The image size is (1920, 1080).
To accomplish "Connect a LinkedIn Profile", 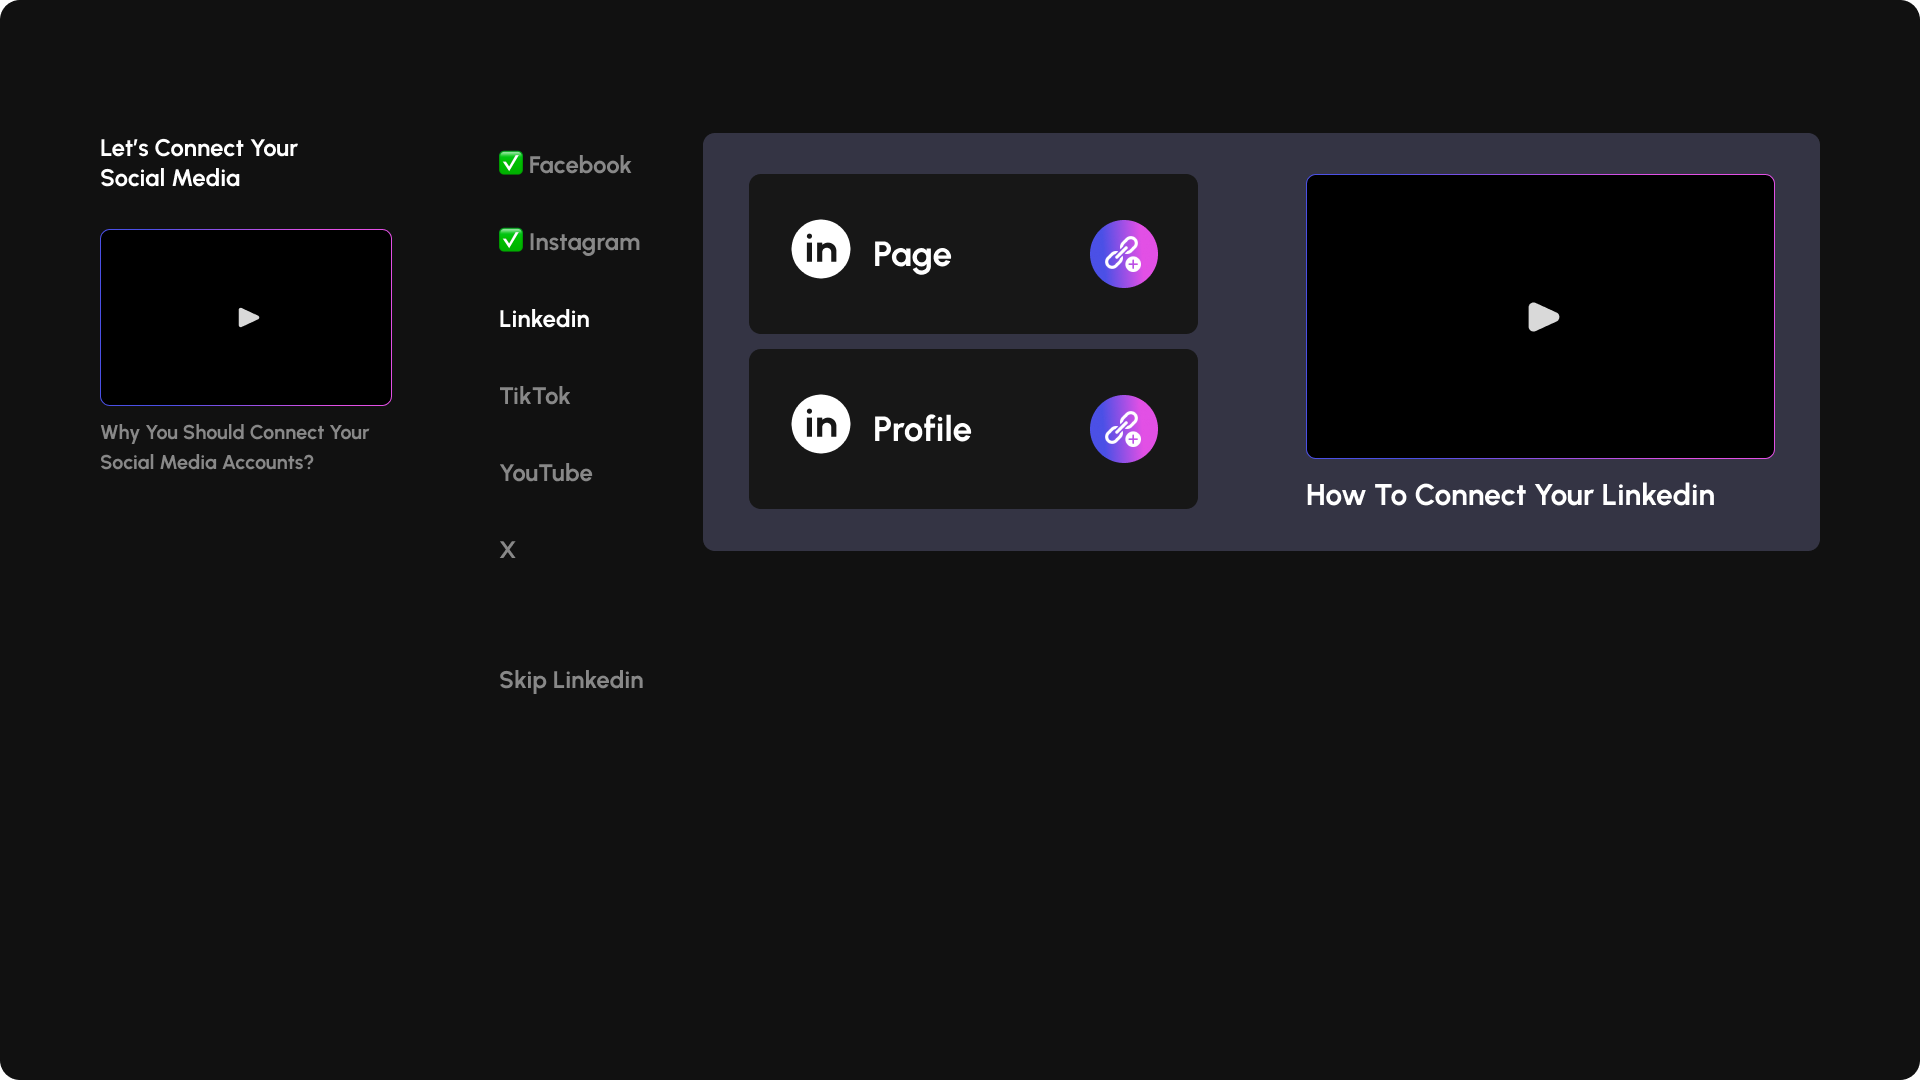I will click(972, 428).
